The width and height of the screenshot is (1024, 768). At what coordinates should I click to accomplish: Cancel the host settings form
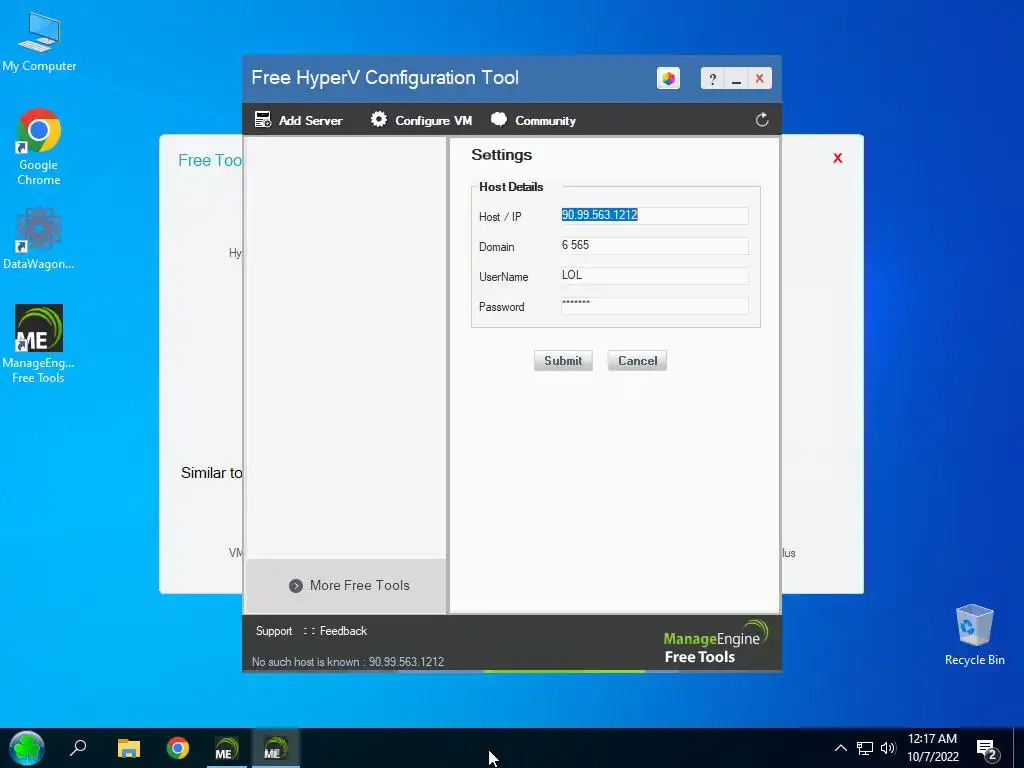coord(637,360)
